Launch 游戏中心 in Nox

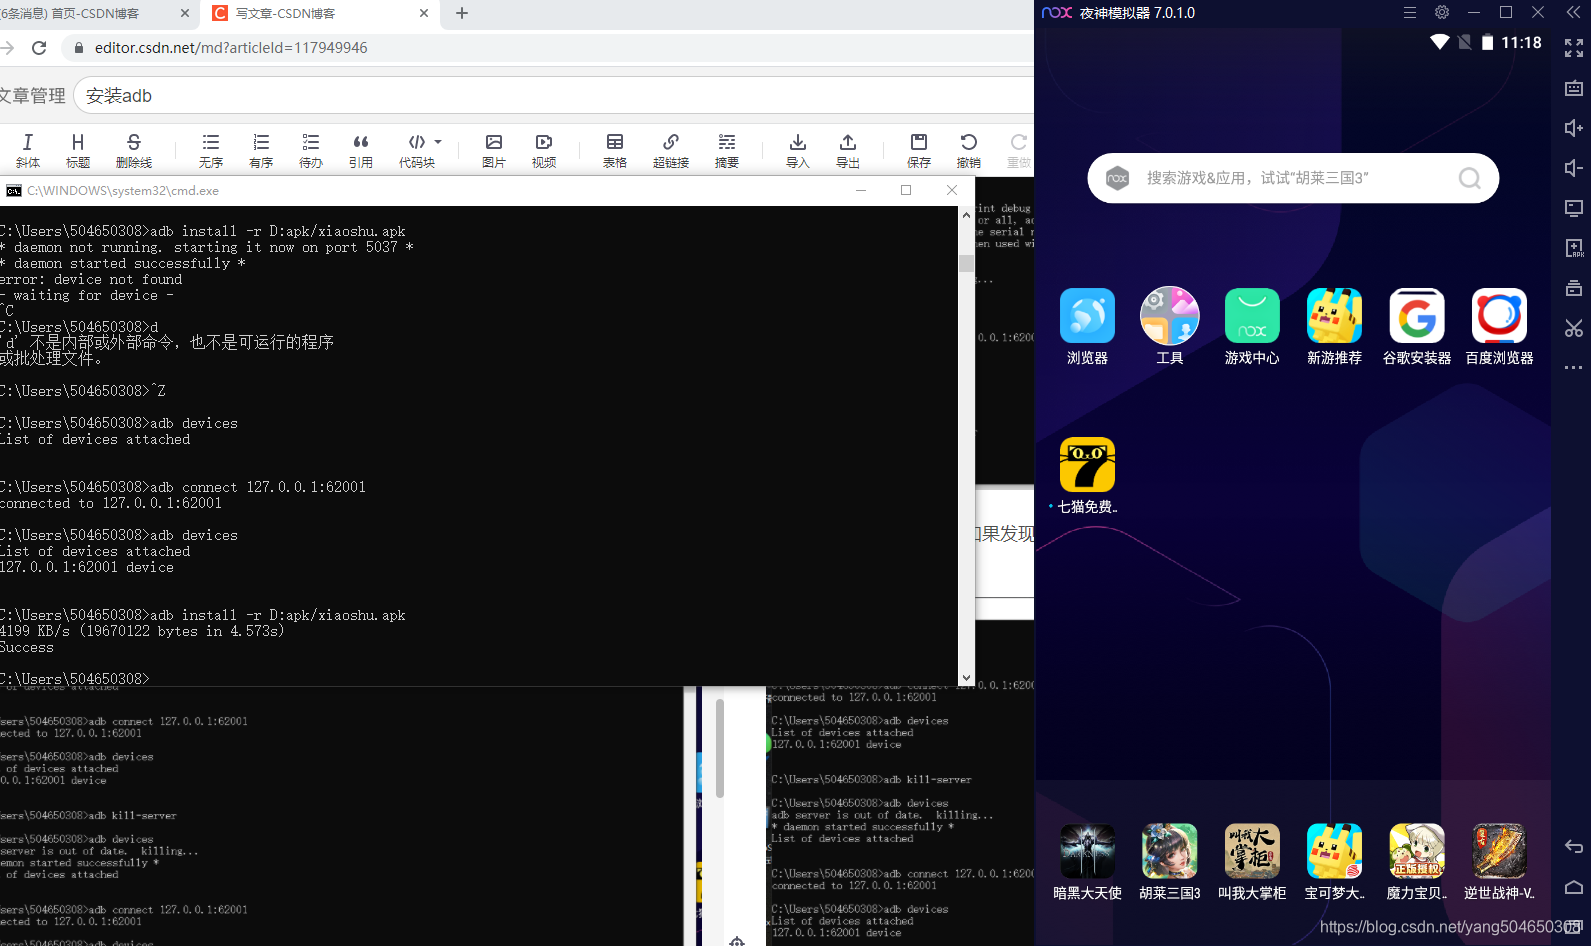coord(1252,327)
